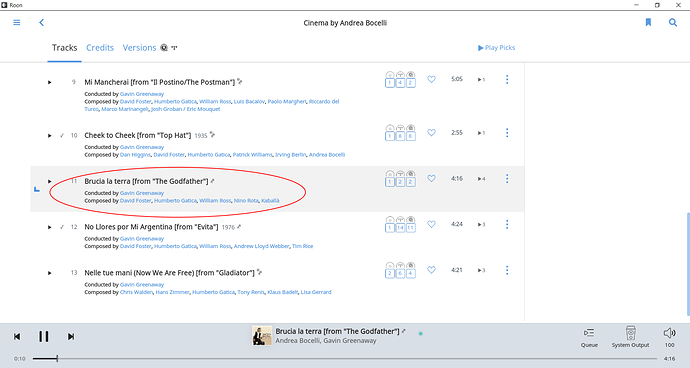690x368 pixels.
Task: Favorite No Llores por Mi Argentina heart
Action: pyautogui.click(x=431, y=224)
